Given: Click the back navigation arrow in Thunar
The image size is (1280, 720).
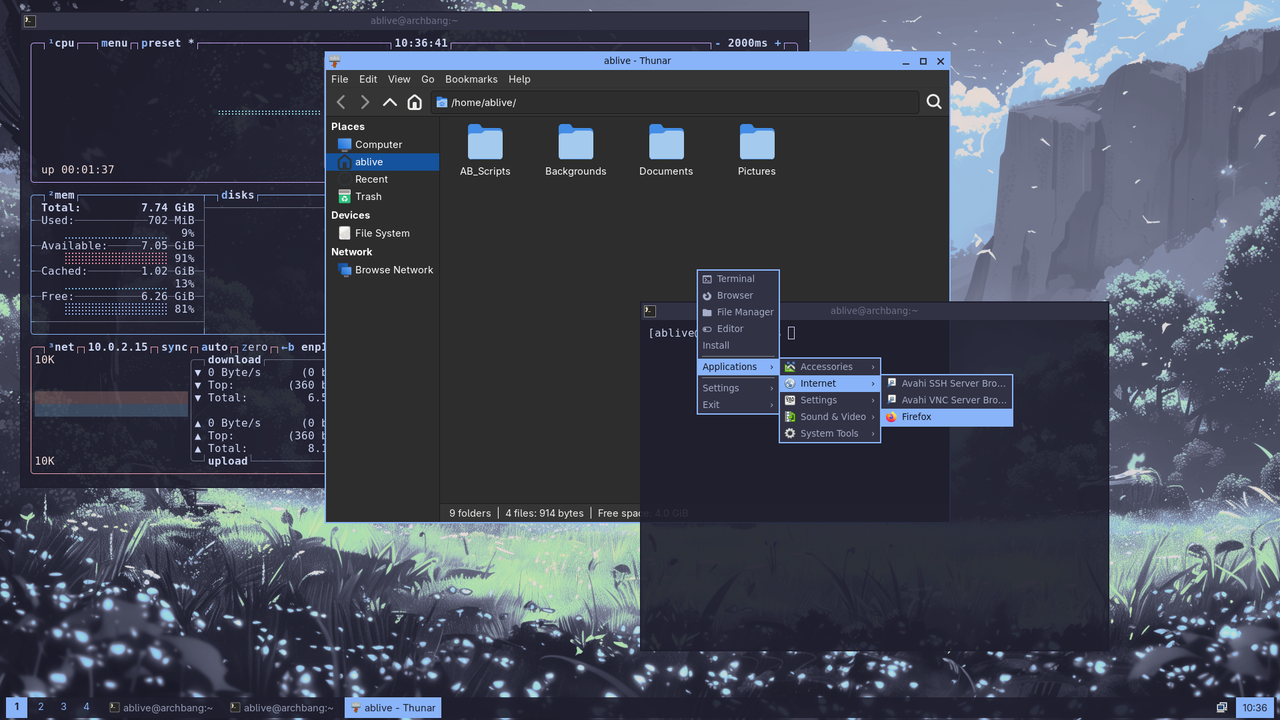Looking at the screenshot, I should click(340, 102).
